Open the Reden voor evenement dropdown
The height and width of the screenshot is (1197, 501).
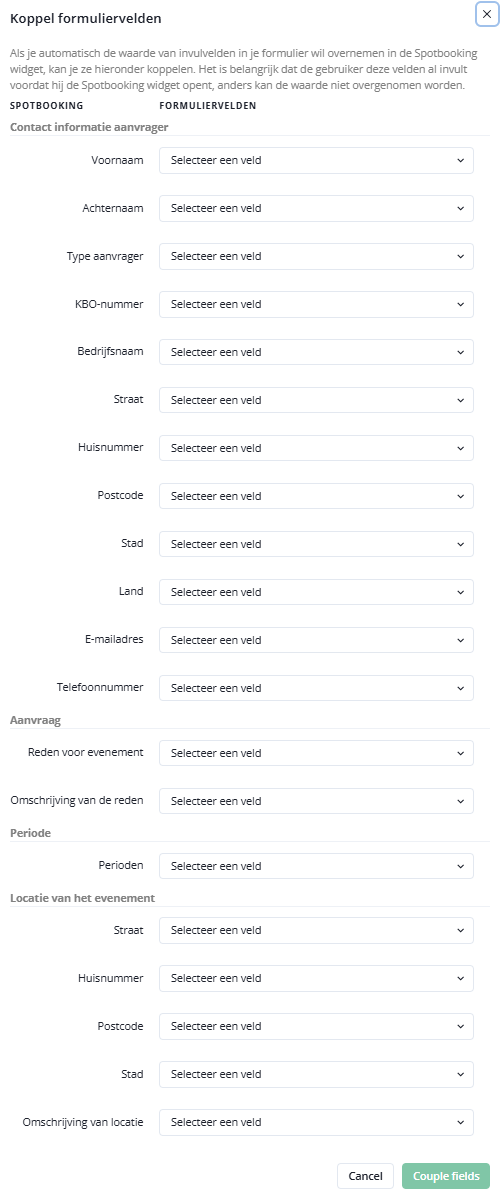pyautogui.click(x=316, y=753)
